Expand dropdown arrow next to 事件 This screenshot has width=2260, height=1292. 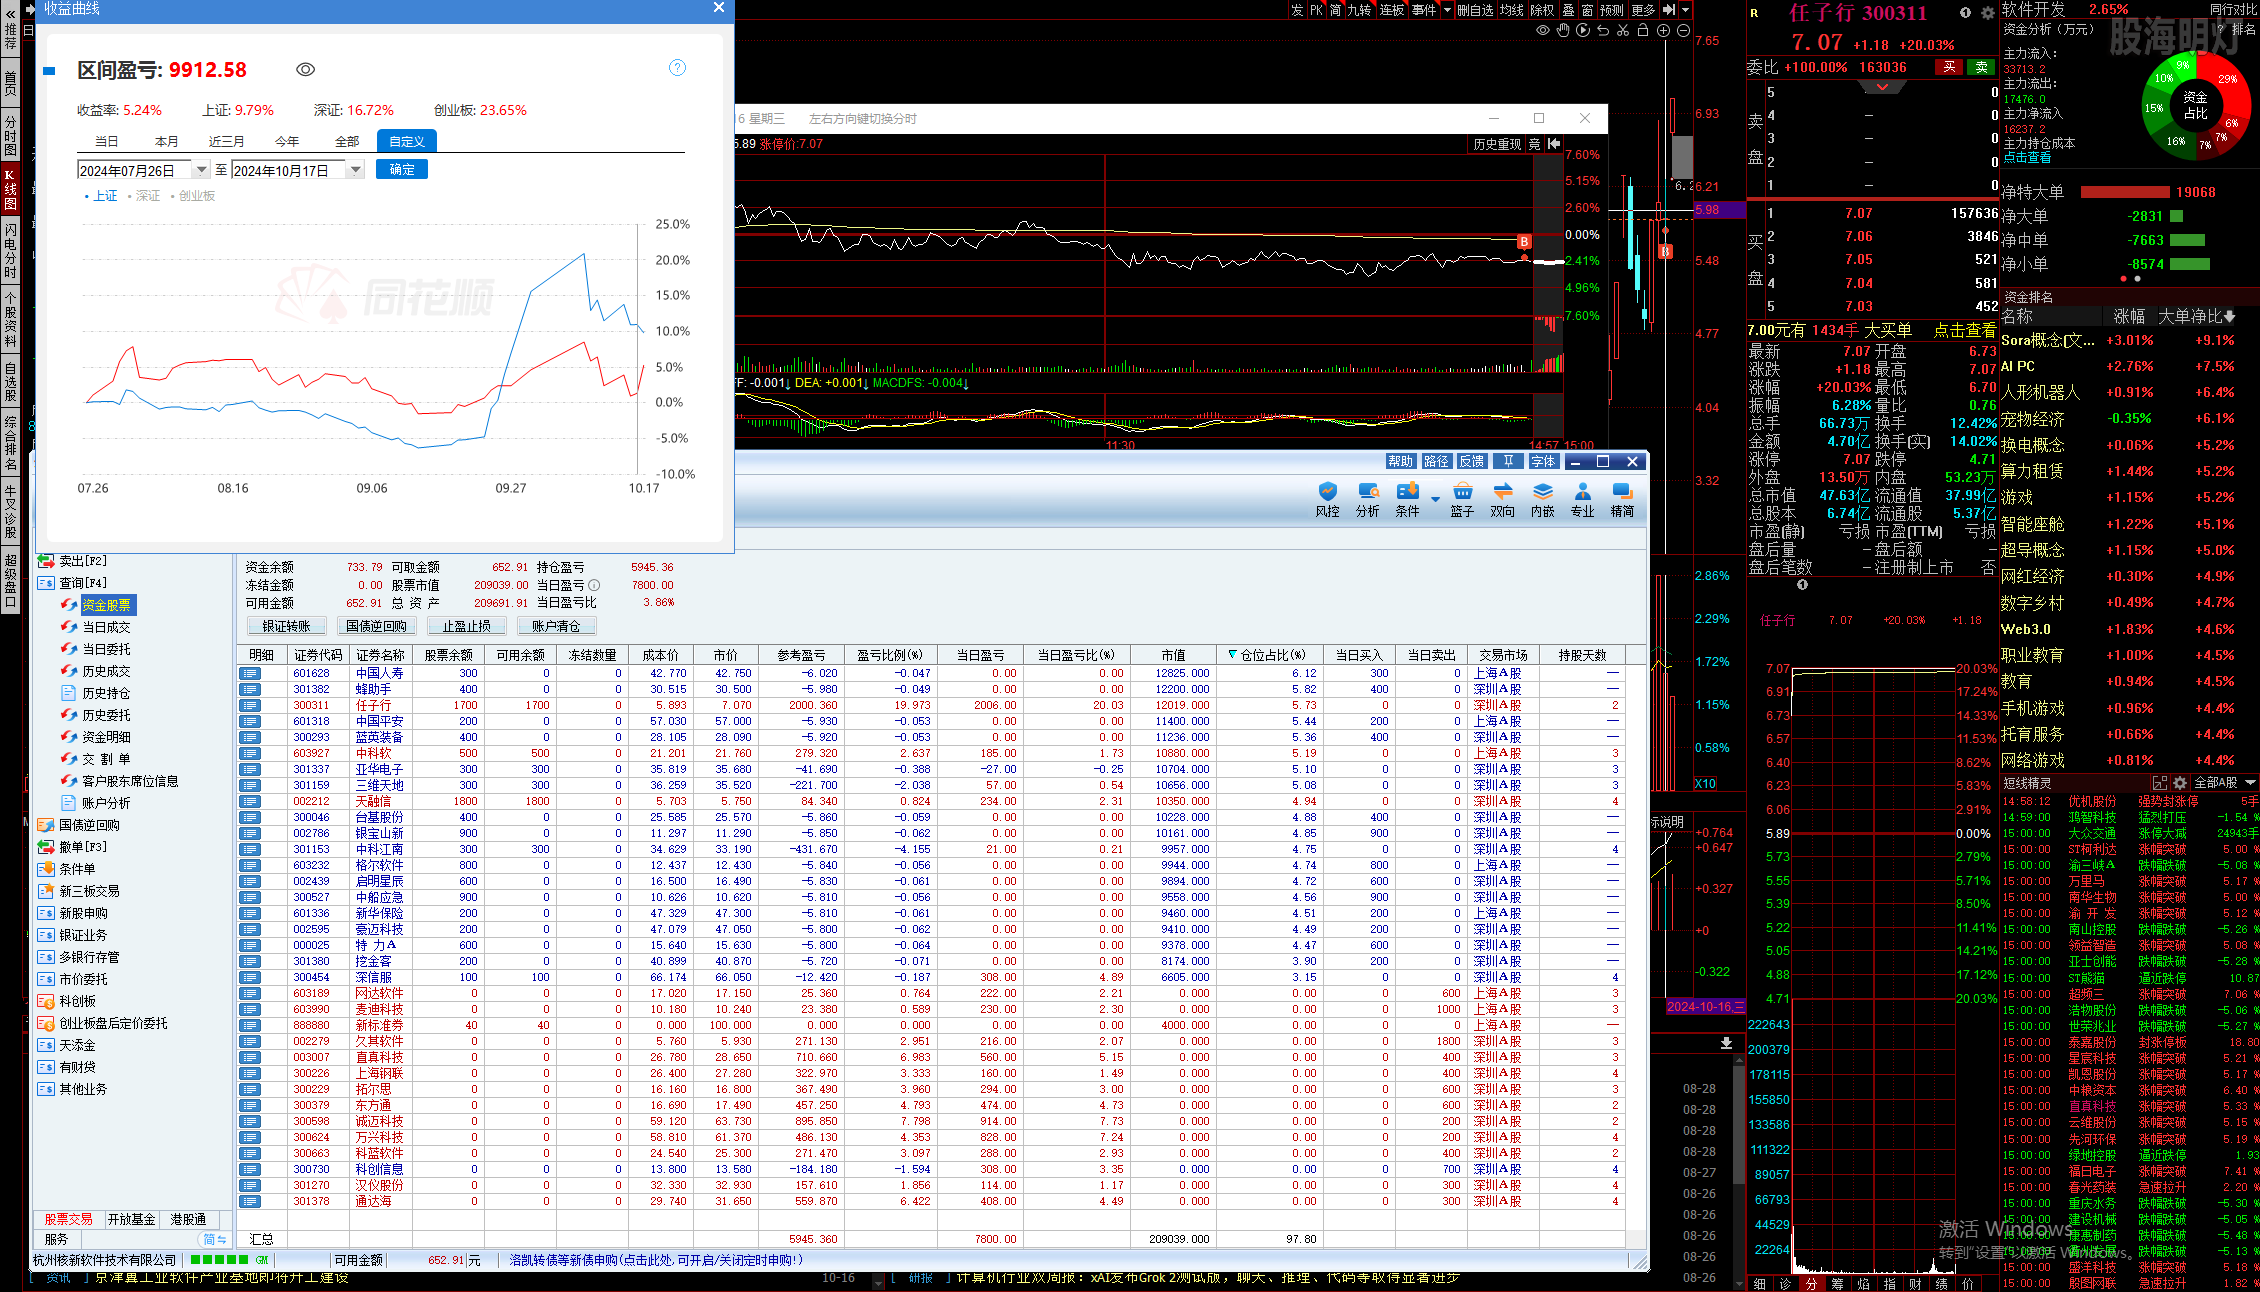point(1447,10)
